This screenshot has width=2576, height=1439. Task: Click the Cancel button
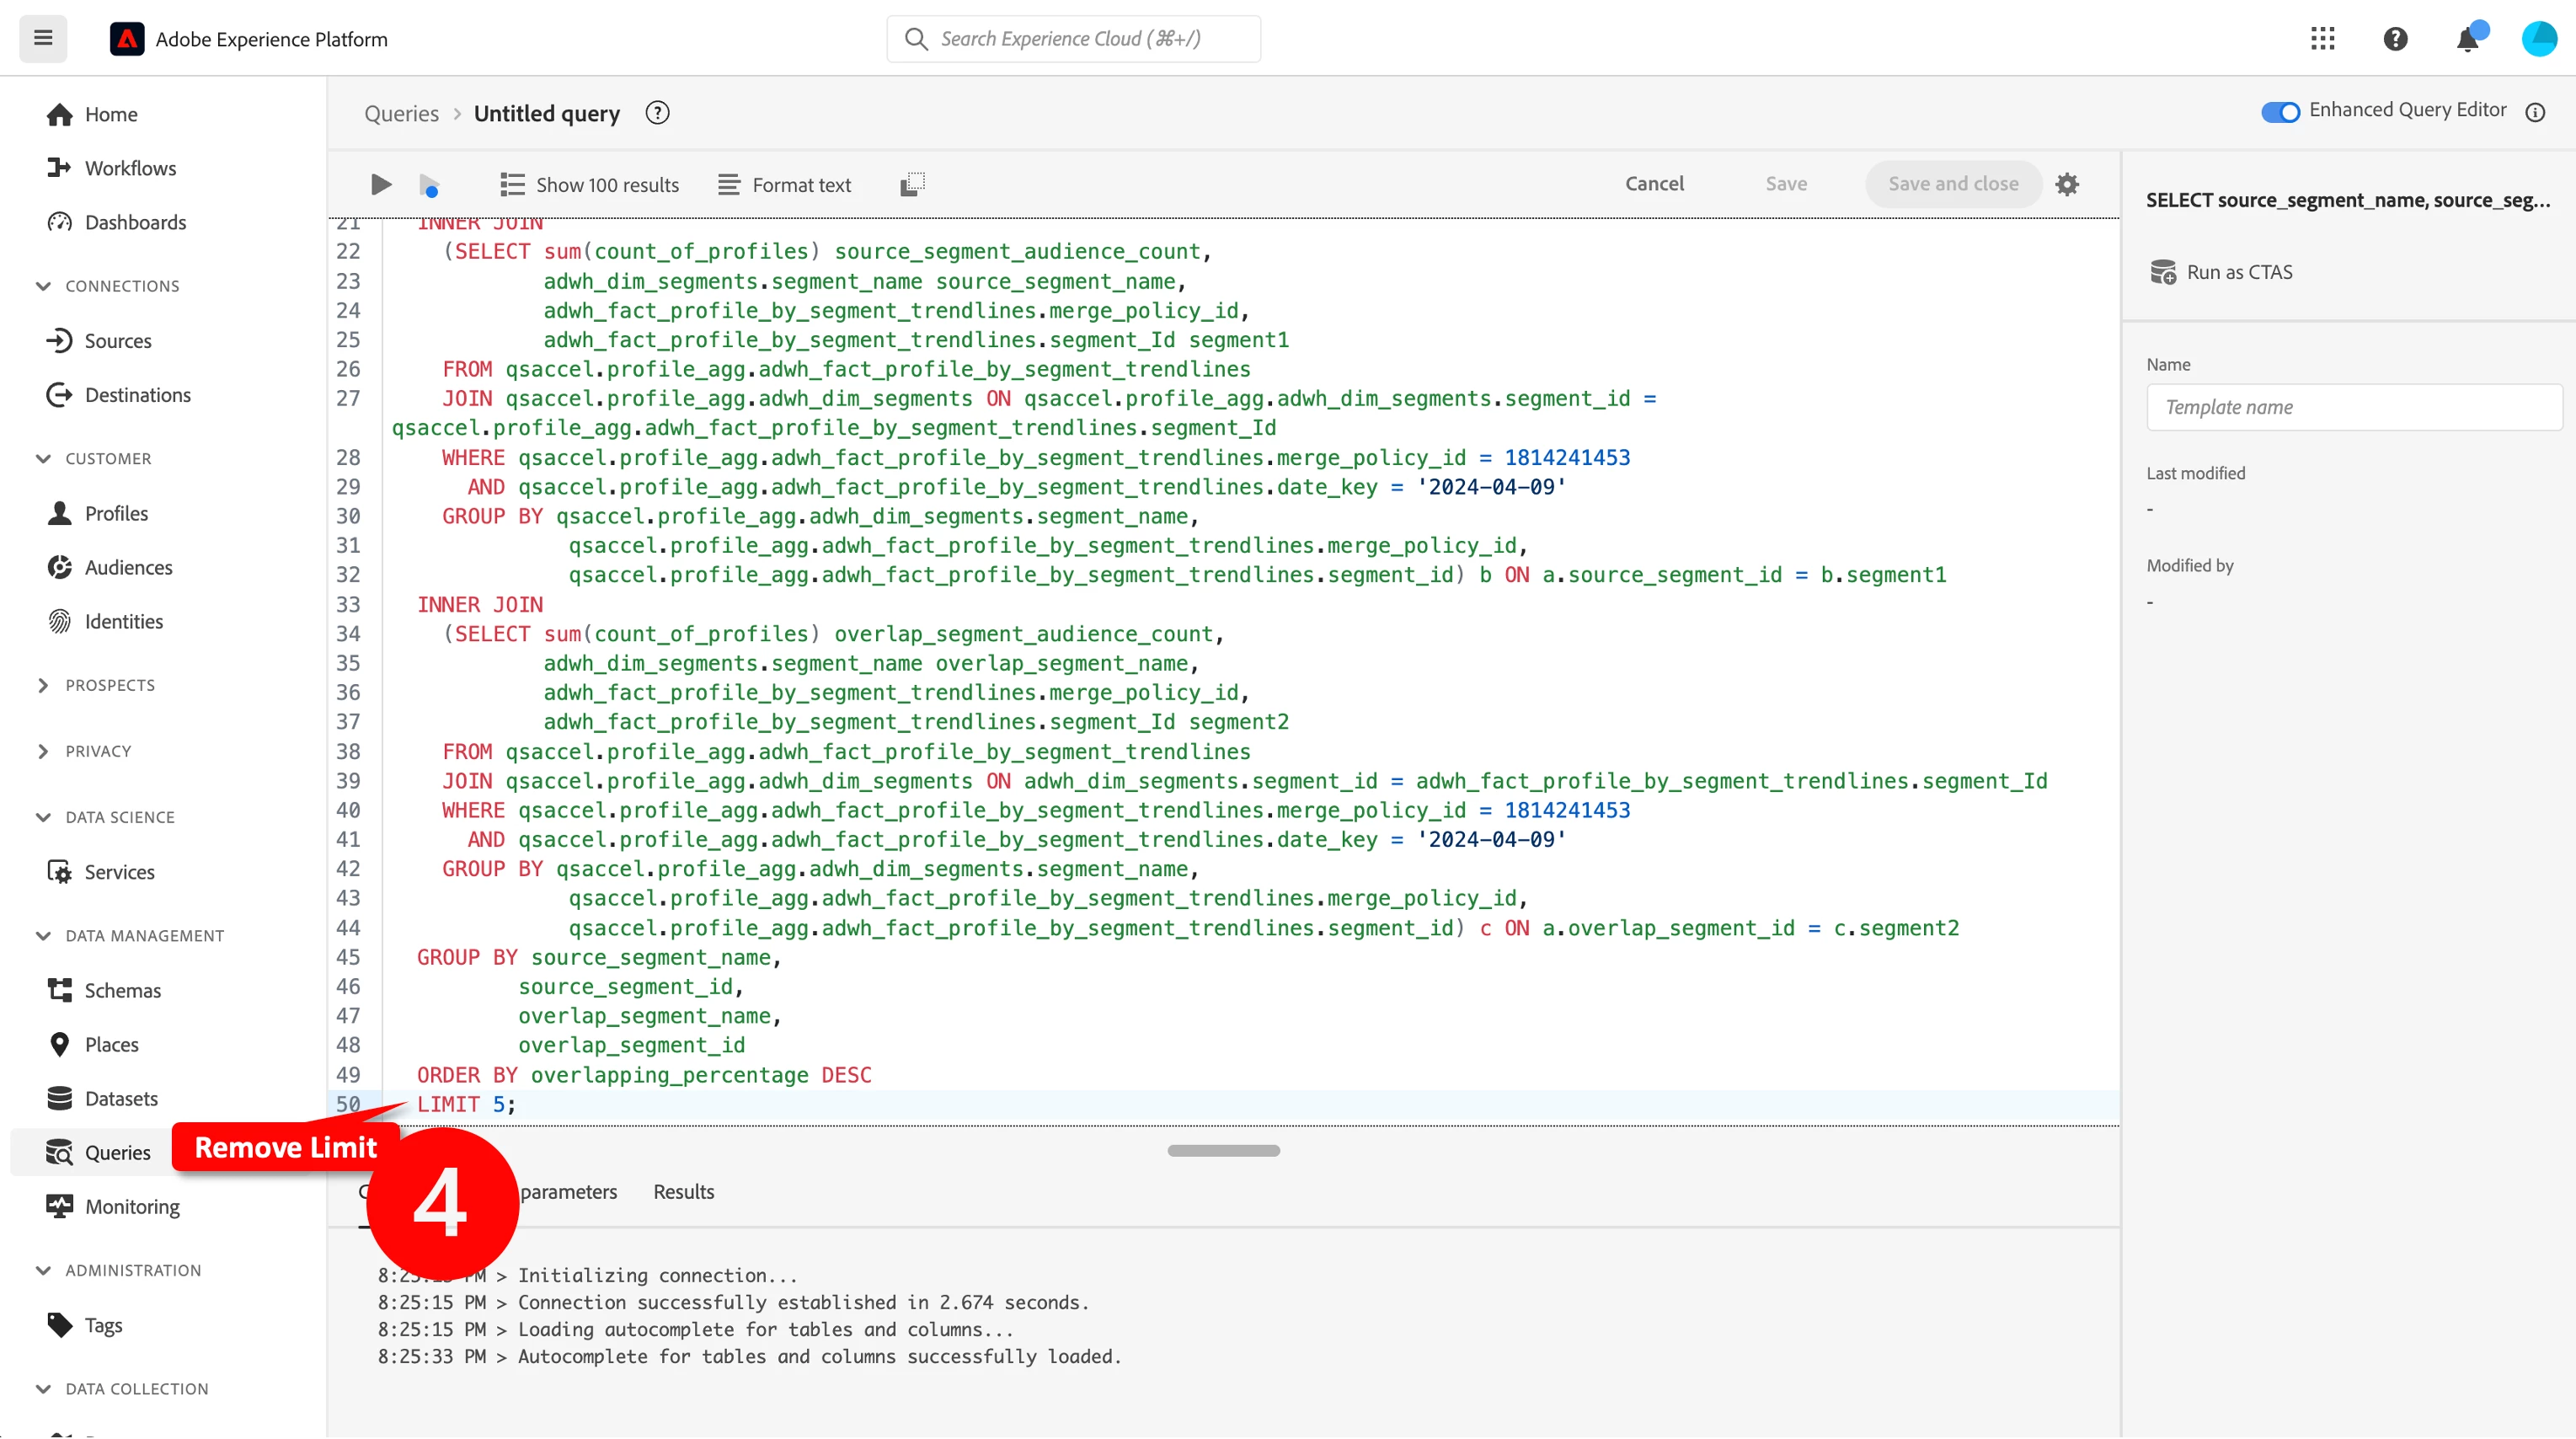point(1654,184)
